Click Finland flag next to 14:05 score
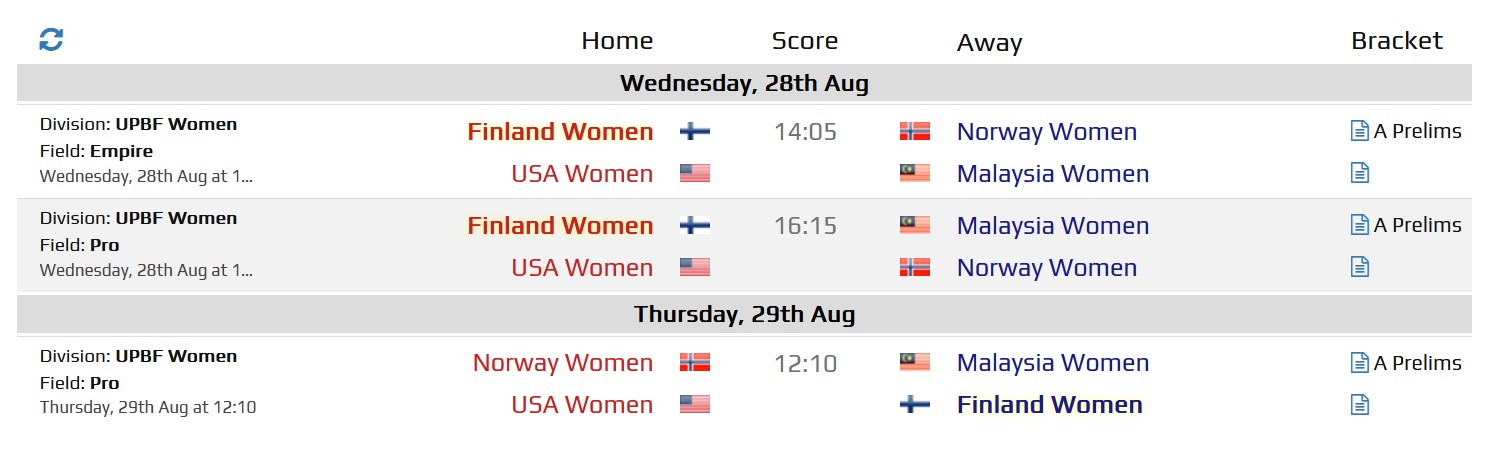The image size is (1489, 457). click(x=695, y=131)
